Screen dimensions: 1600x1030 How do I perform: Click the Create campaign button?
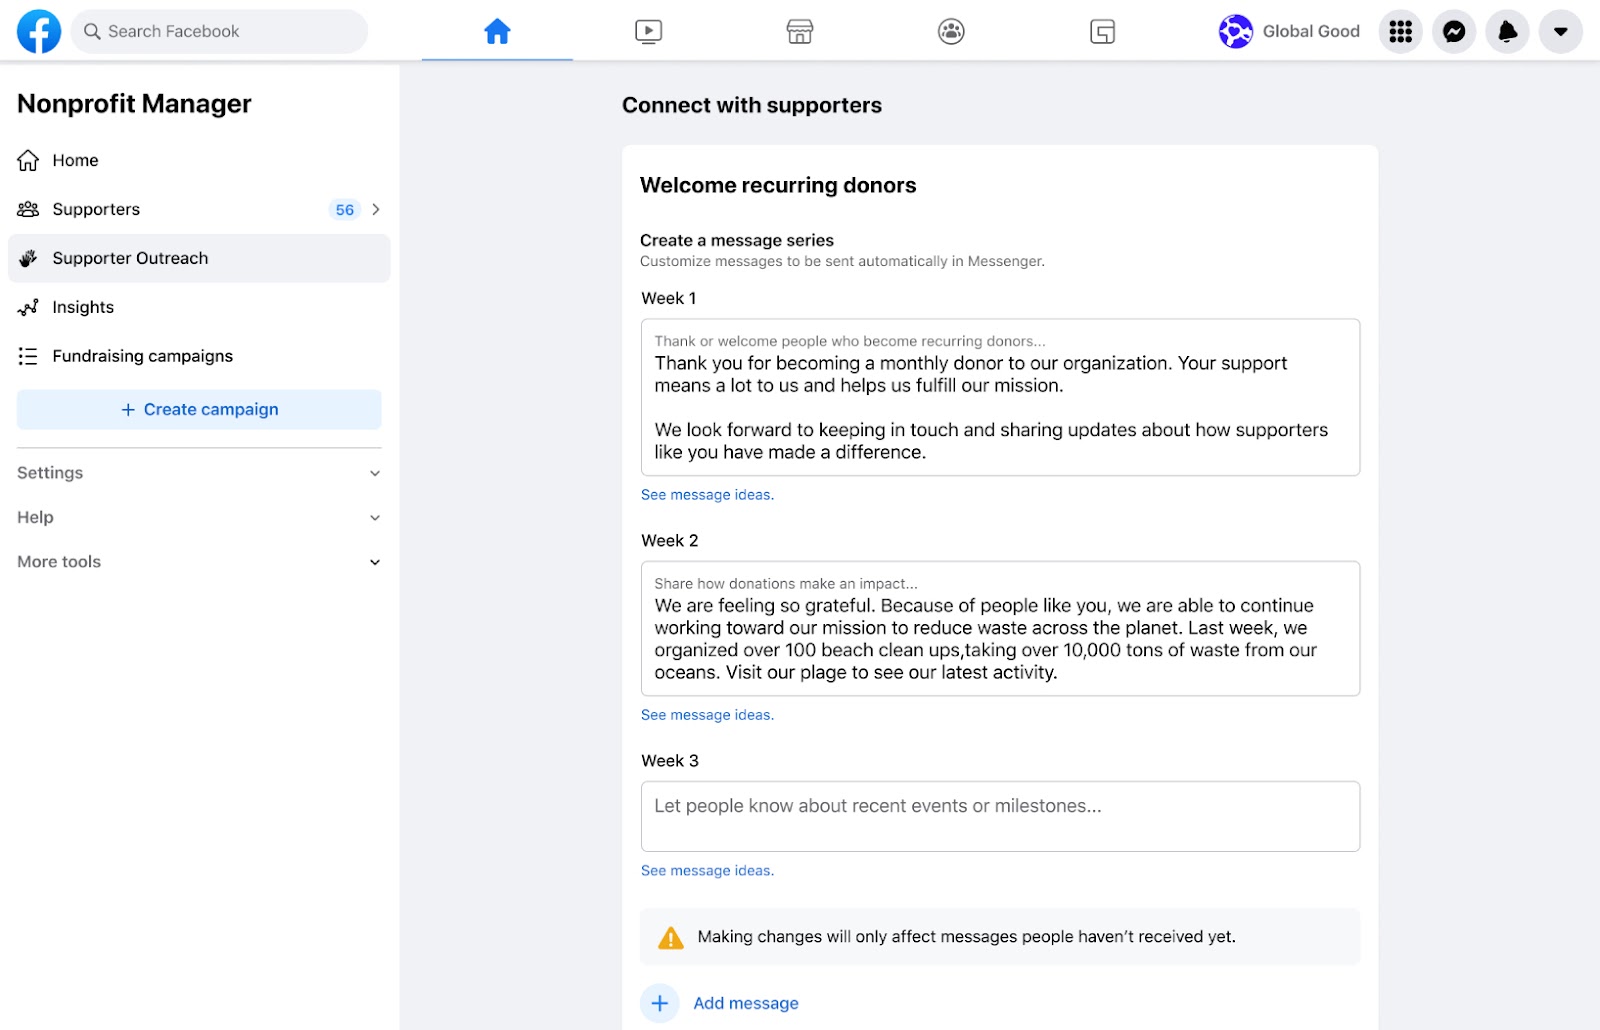[x=199, y=409]
